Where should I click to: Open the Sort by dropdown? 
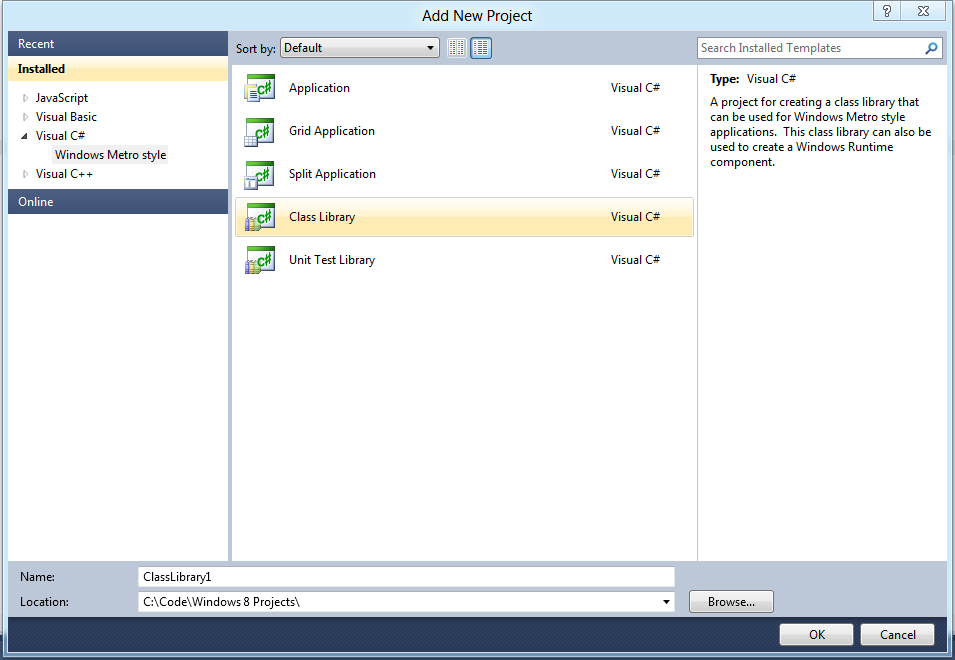pyautogui.click(x=360, y=48)
